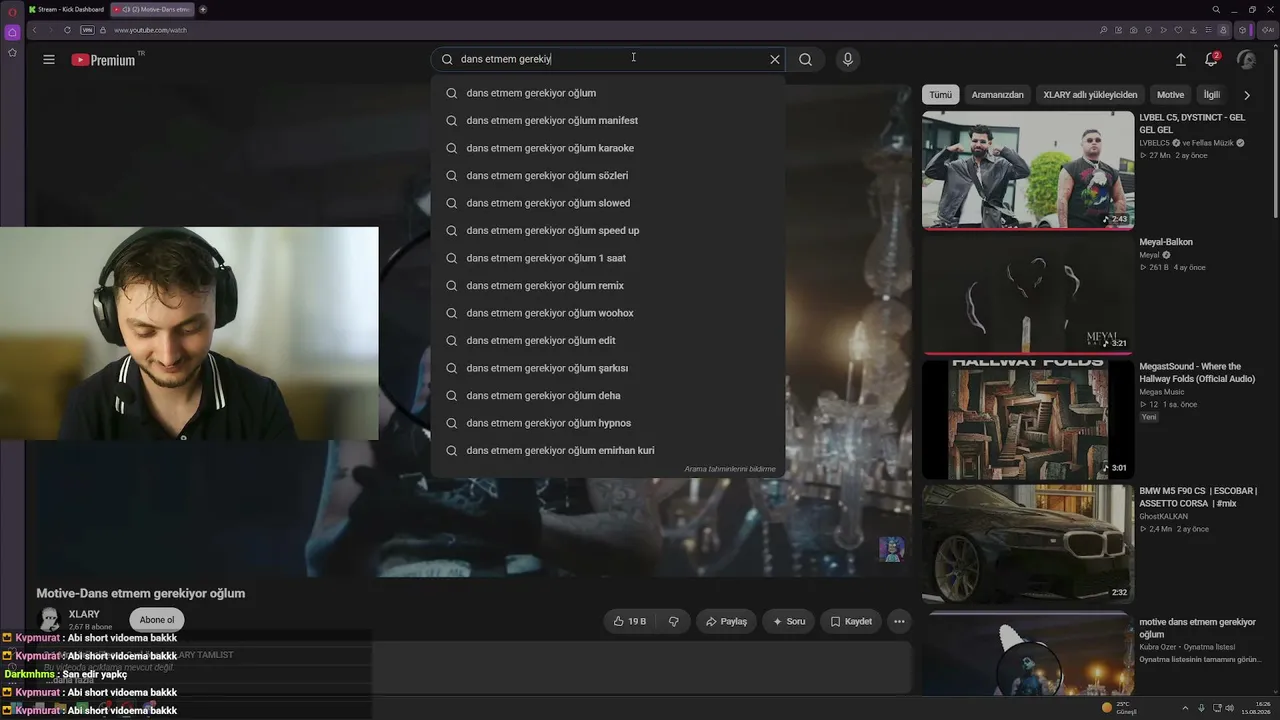The height and width of the screenshot is (720, 1280).
Task: Choose suggestion ending in "hypnos"
Action: click(x=608, y=423)
